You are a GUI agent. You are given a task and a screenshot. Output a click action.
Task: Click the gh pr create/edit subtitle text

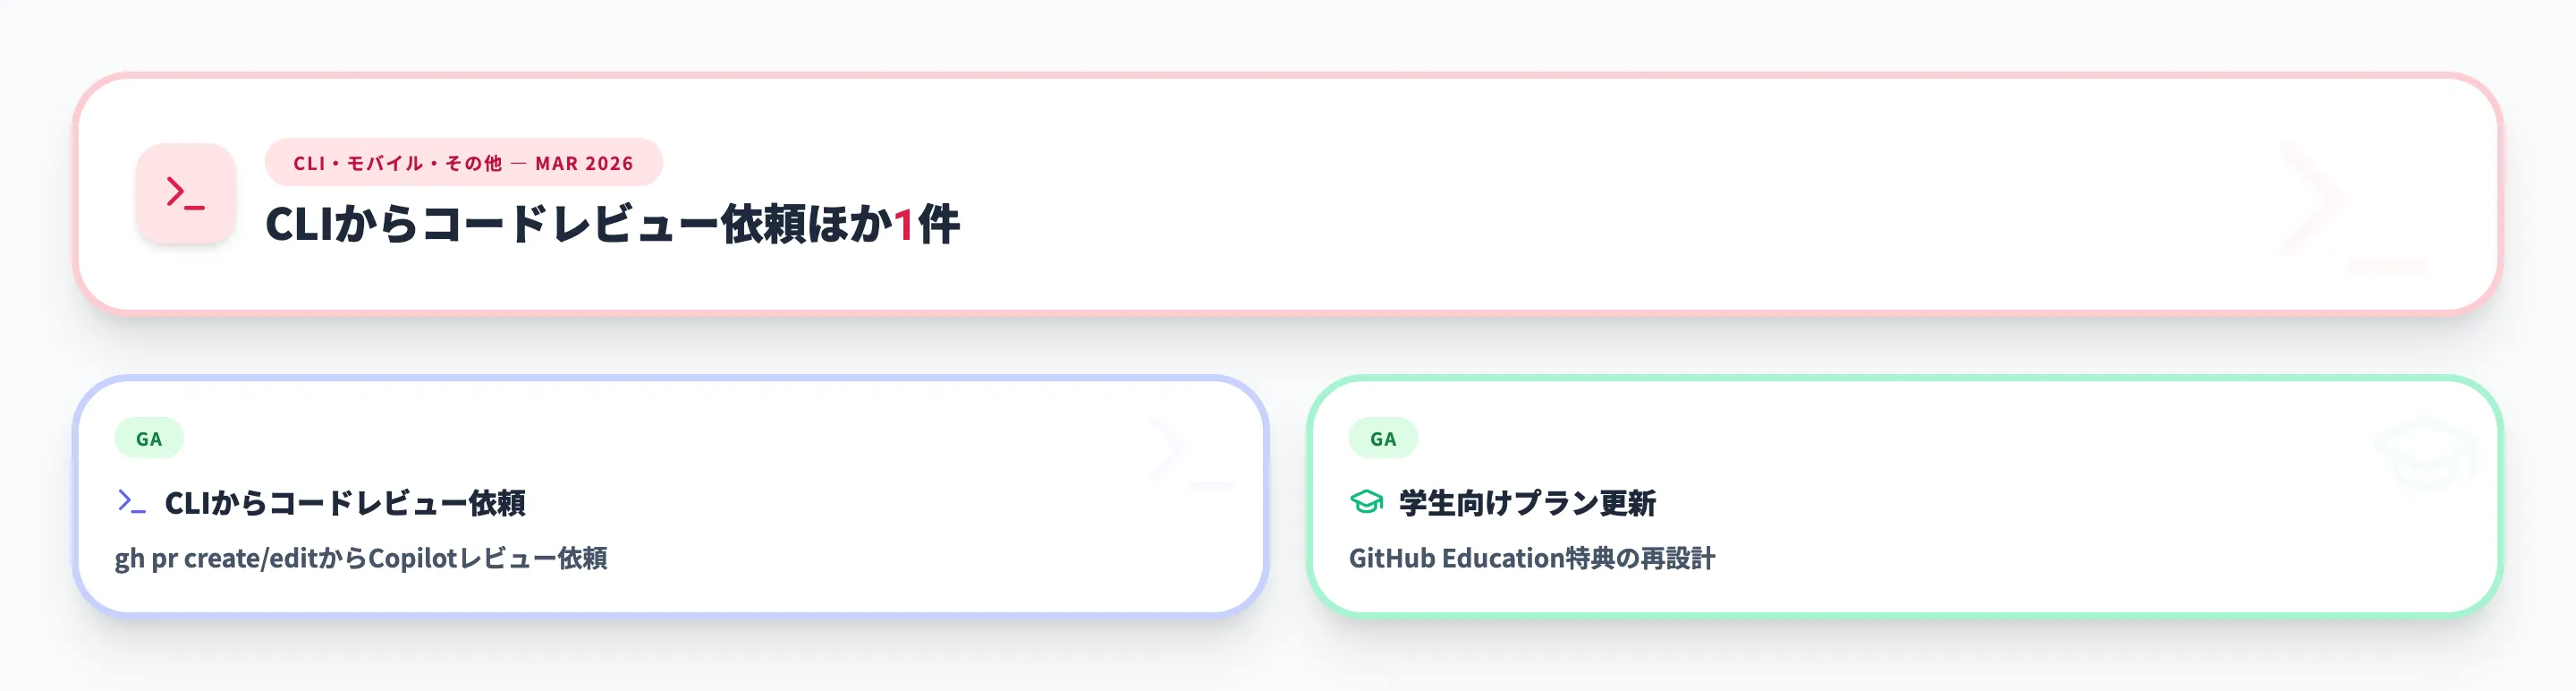click(x=366, y=560)
